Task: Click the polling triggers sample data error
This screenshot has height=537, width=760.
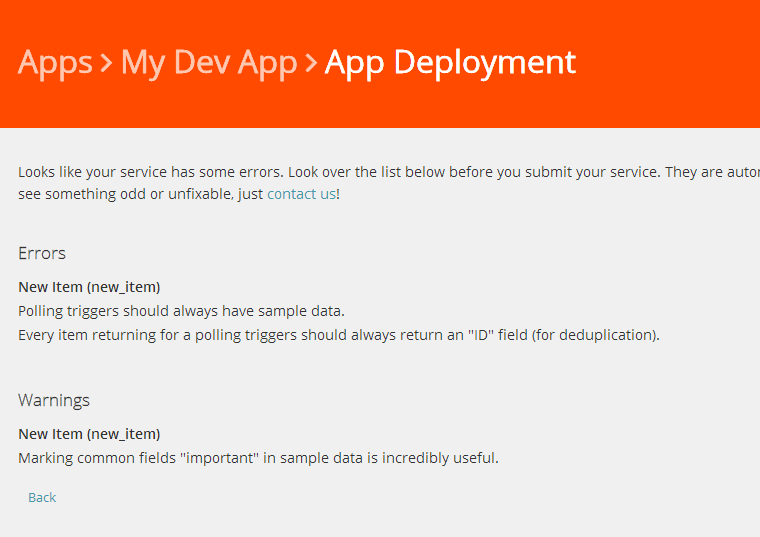Action: click(x=181, y=311)
